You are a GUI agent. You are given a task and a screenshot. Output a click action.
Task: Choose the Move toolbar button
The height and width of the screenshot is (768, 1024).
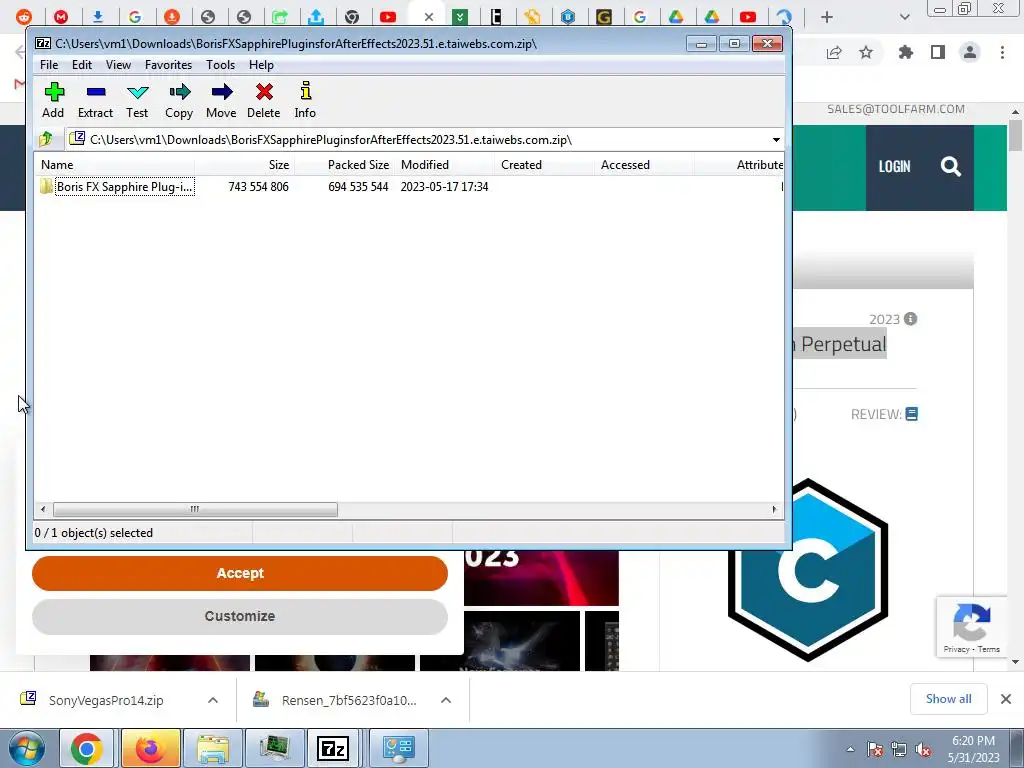[x=221, y=100]
